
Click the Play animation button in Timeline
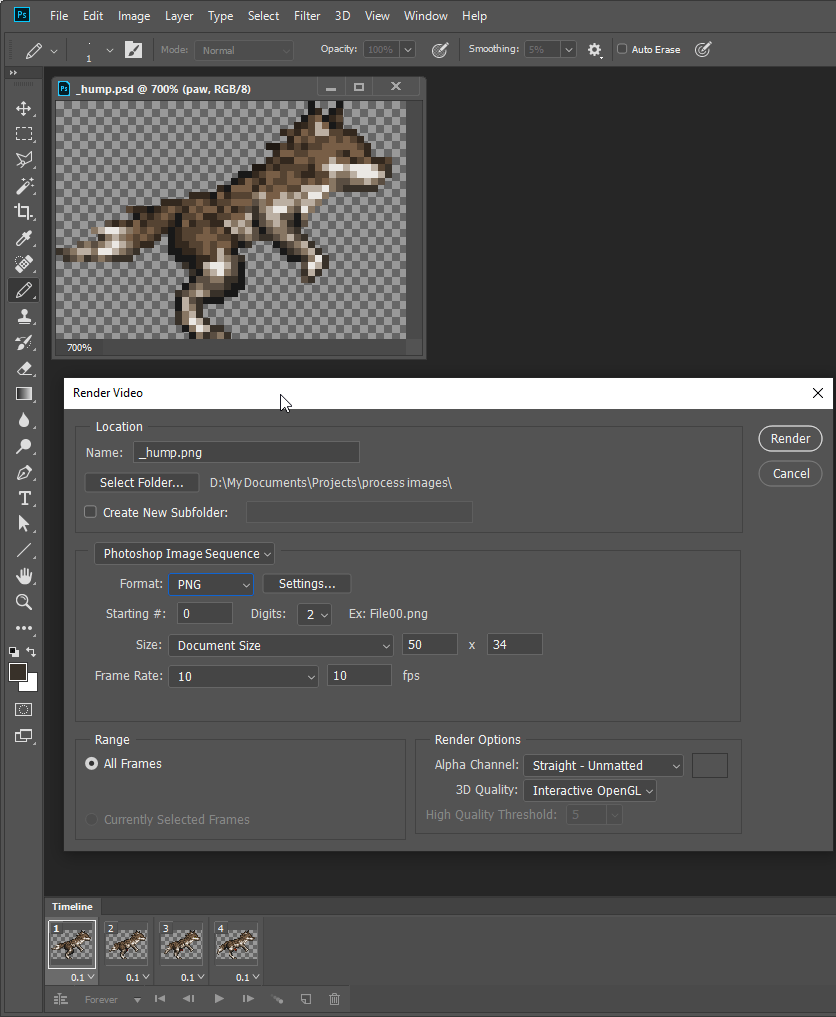pyautogui.click(x=219, y=999)
